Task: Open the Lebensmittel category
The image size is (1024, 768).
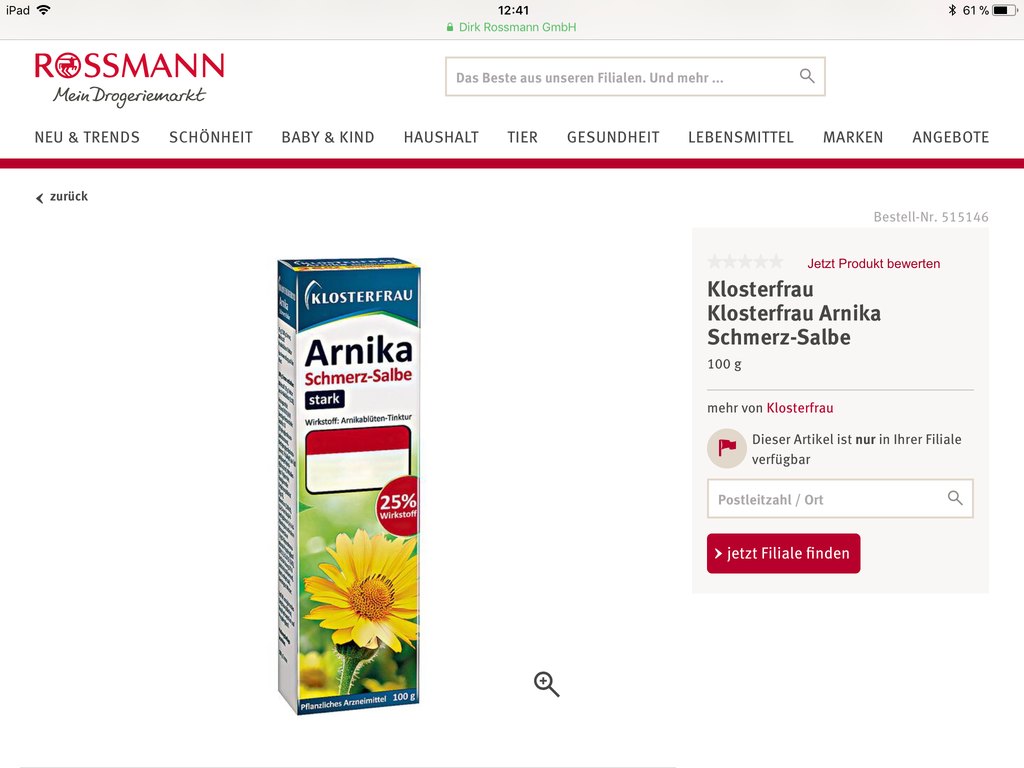Action: coord(741,137)
